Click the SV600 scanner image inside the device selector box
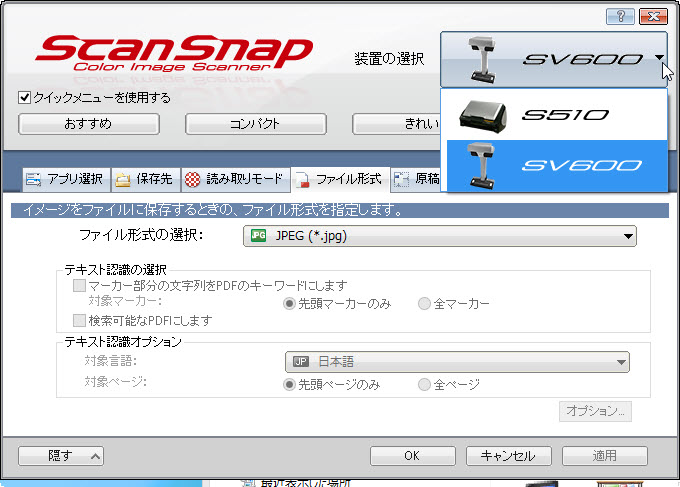Screen dimensions: 680x487 click(482, 59)
